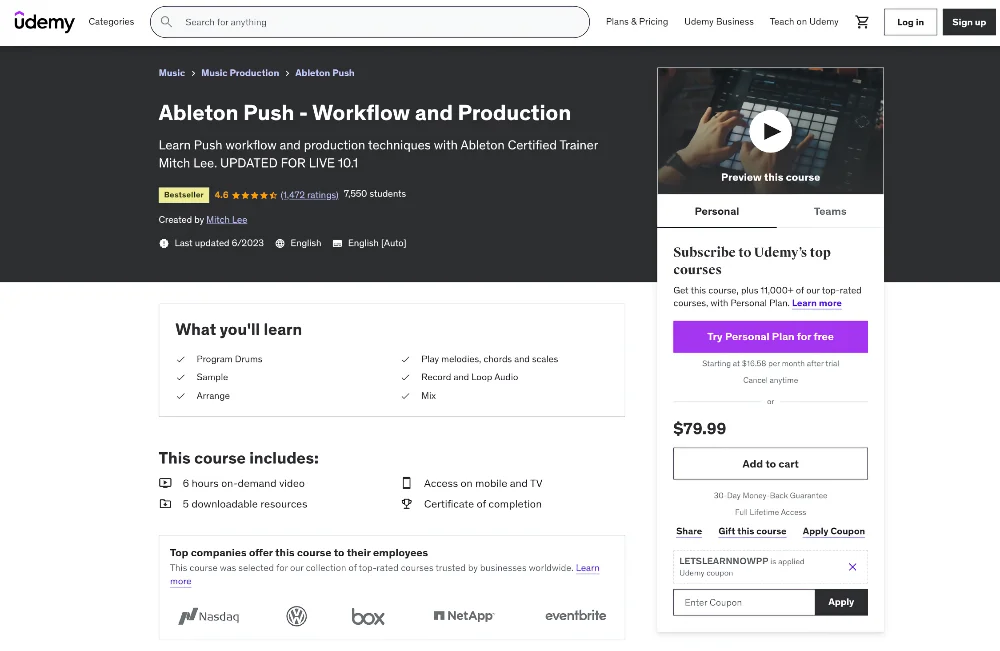Click the search magnifying glass icon

pyautogui.click(x=166, y=21)
